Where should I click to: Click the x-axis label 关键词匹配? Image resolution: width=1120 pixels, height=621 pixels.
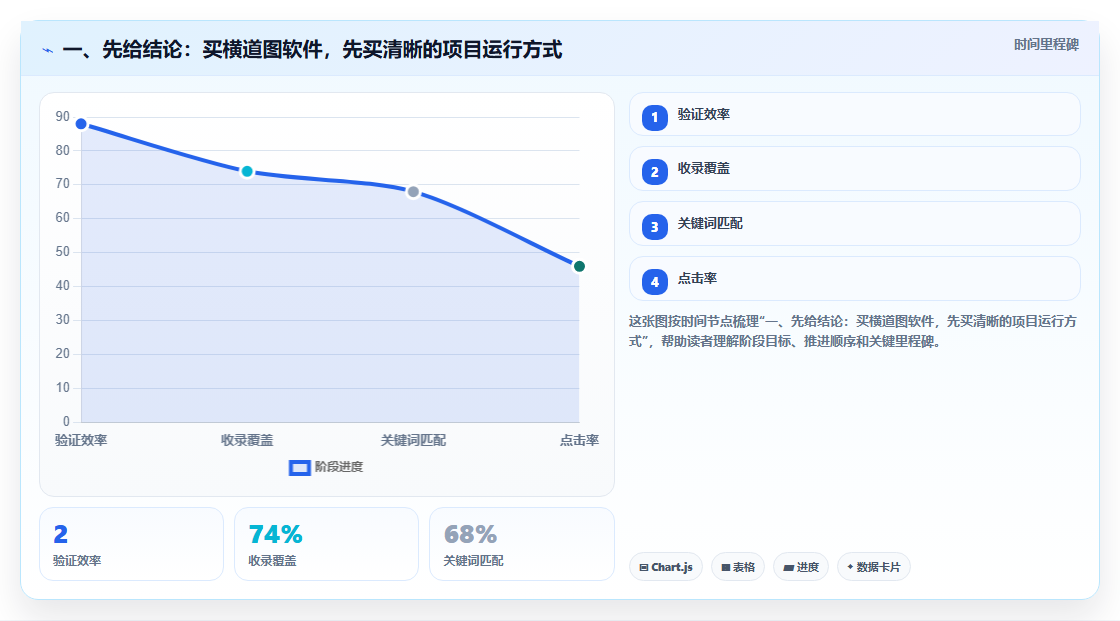coord(413,440)
